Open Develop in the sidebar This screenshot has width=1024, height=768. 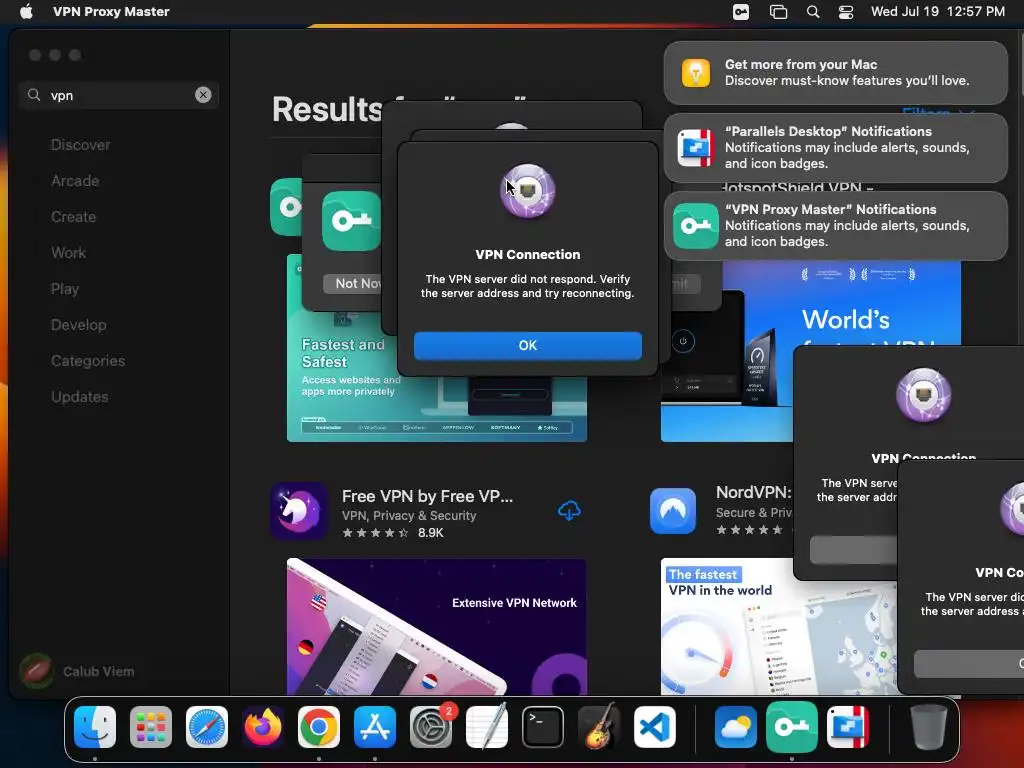(x=78, y=325)
